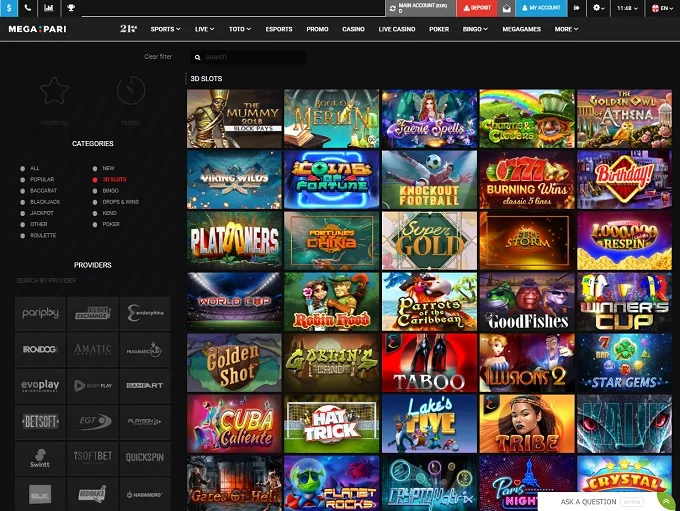Open The Mummy 2018 game
The width and height of the screenshot is (680, 511).
(234, 119)
